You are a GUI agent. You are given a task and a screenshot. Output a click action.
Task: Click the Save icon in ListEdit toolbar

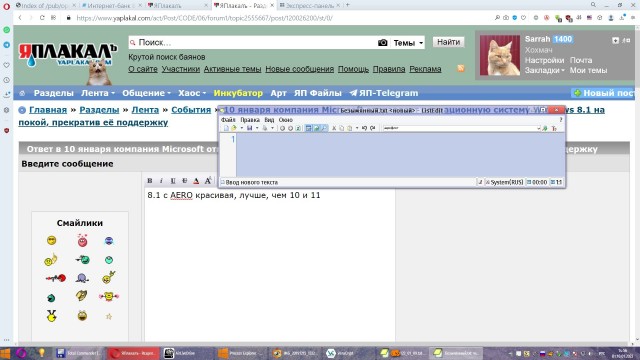249,128
